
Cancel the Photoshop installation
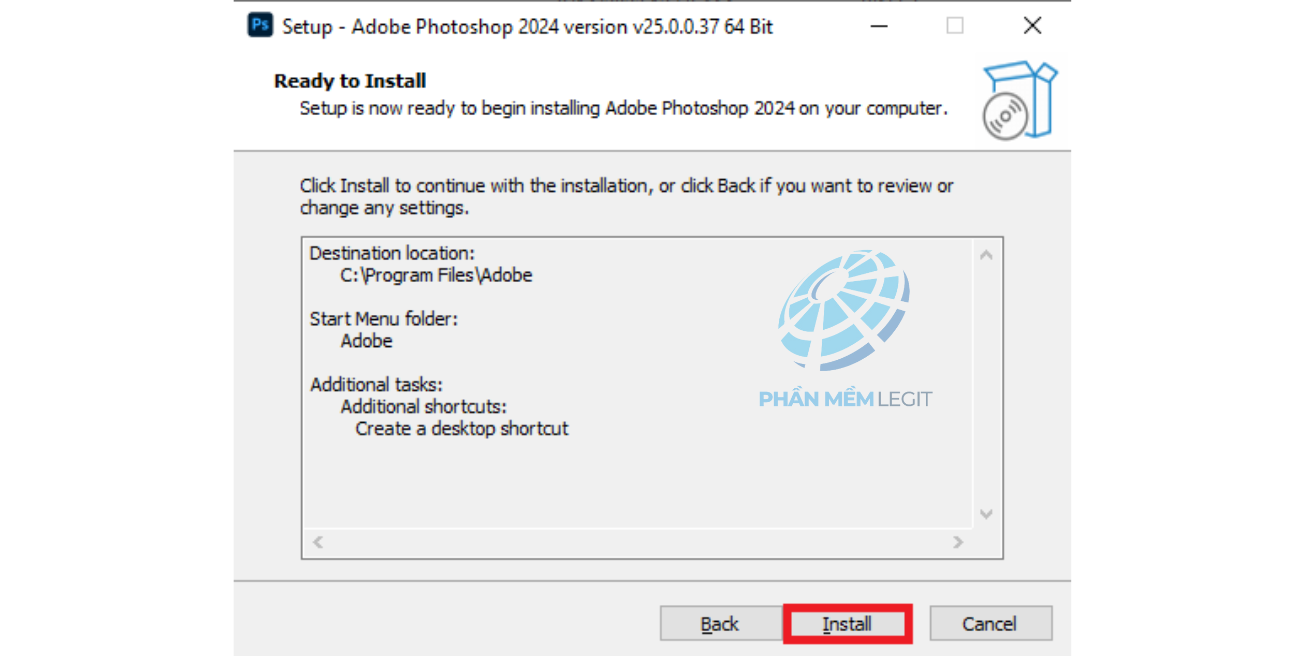(989, 624)
